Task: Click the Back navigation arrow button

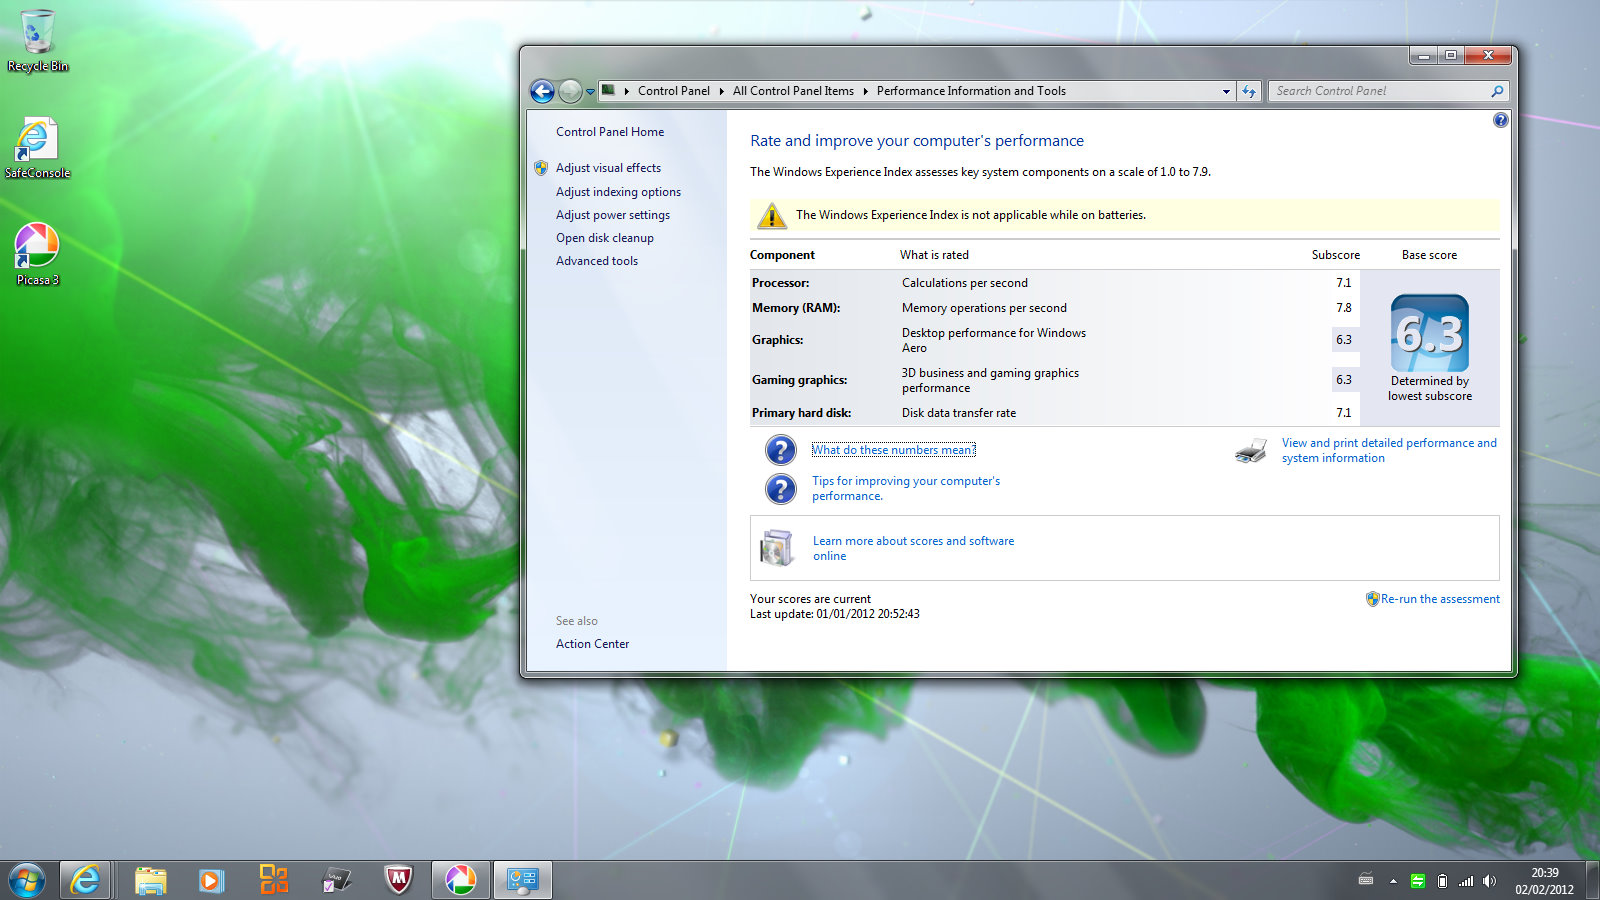Action: (542, 91)
